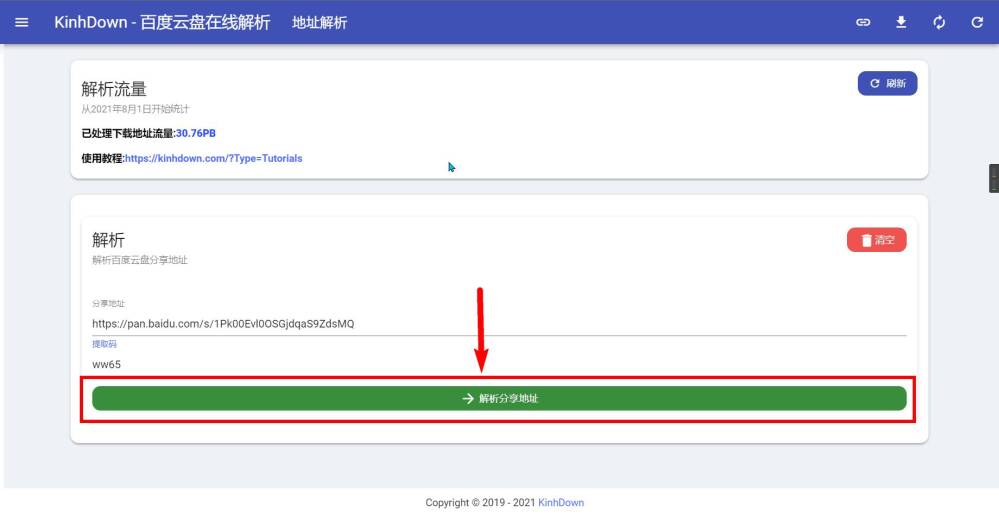The height and width of the screenshot is (517, 999).
Task: Click the 提取码 field label
Action: 104,344
